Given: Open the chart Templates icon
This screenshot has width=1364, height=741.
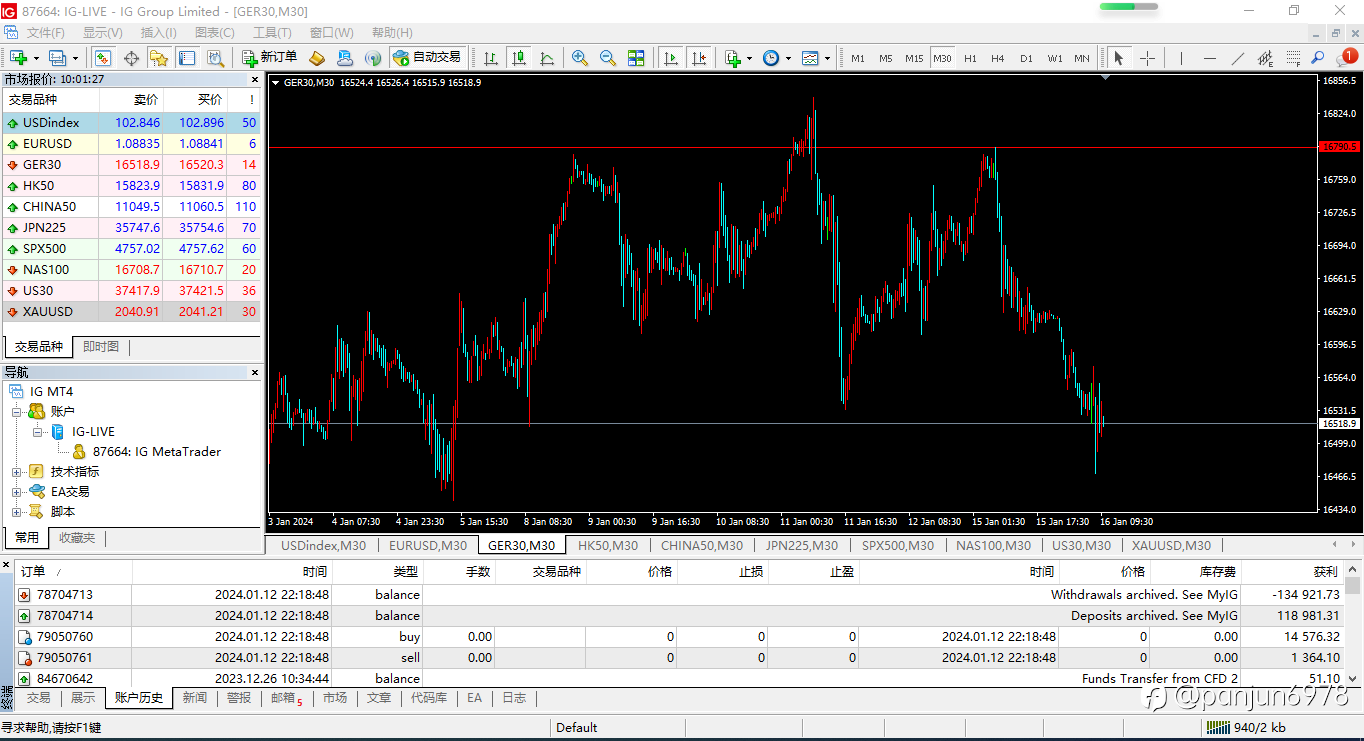Looking at the screenshot, I should (x=810, y=58).
